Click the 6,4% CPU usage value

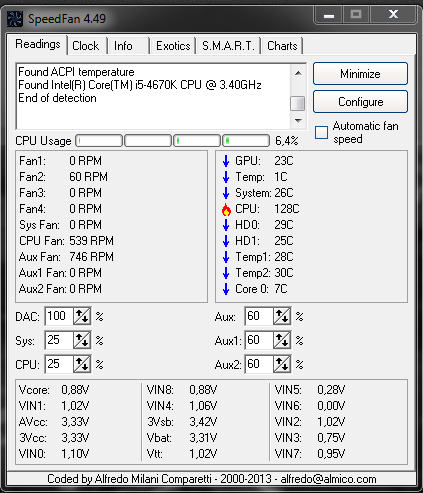click(287, 141)
